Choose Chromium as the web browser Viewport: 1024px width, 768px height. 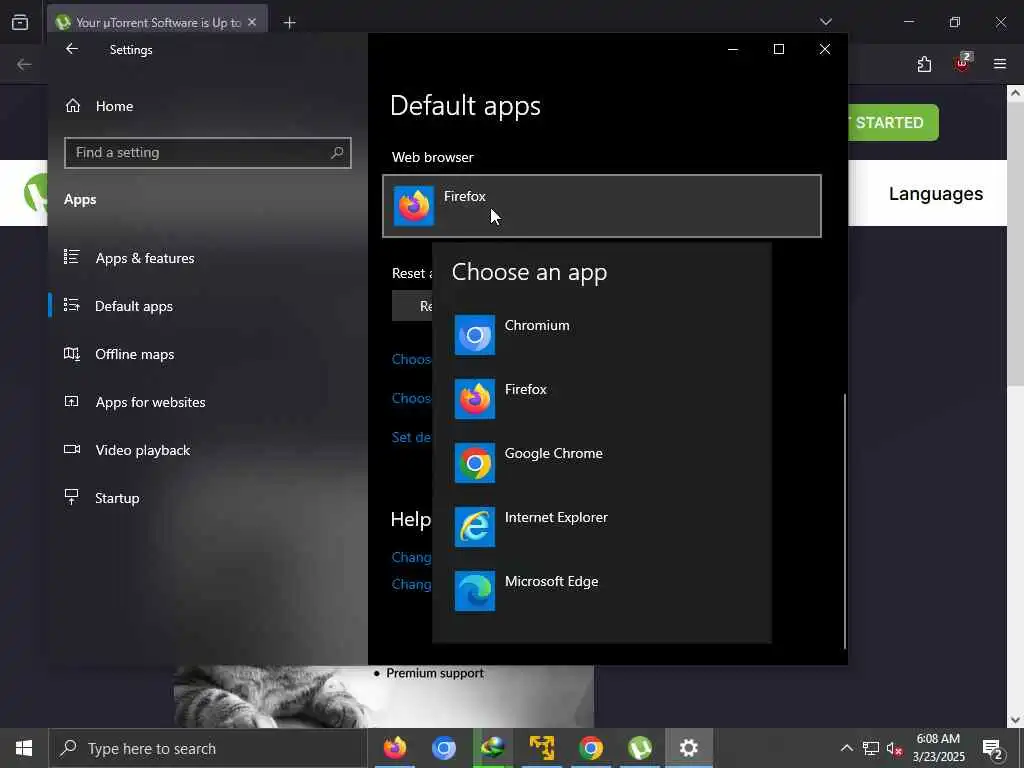(x=601, y=334)
